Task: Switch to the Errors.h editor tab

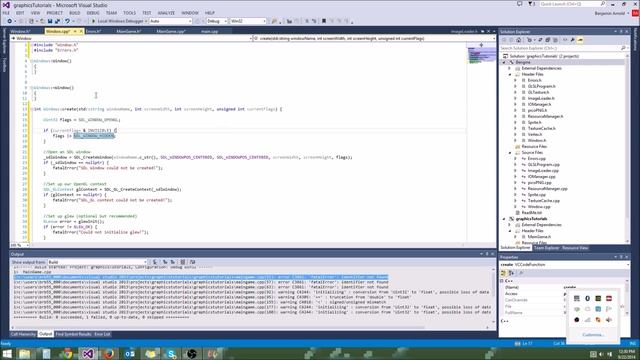Action: [x=93, y=31]
